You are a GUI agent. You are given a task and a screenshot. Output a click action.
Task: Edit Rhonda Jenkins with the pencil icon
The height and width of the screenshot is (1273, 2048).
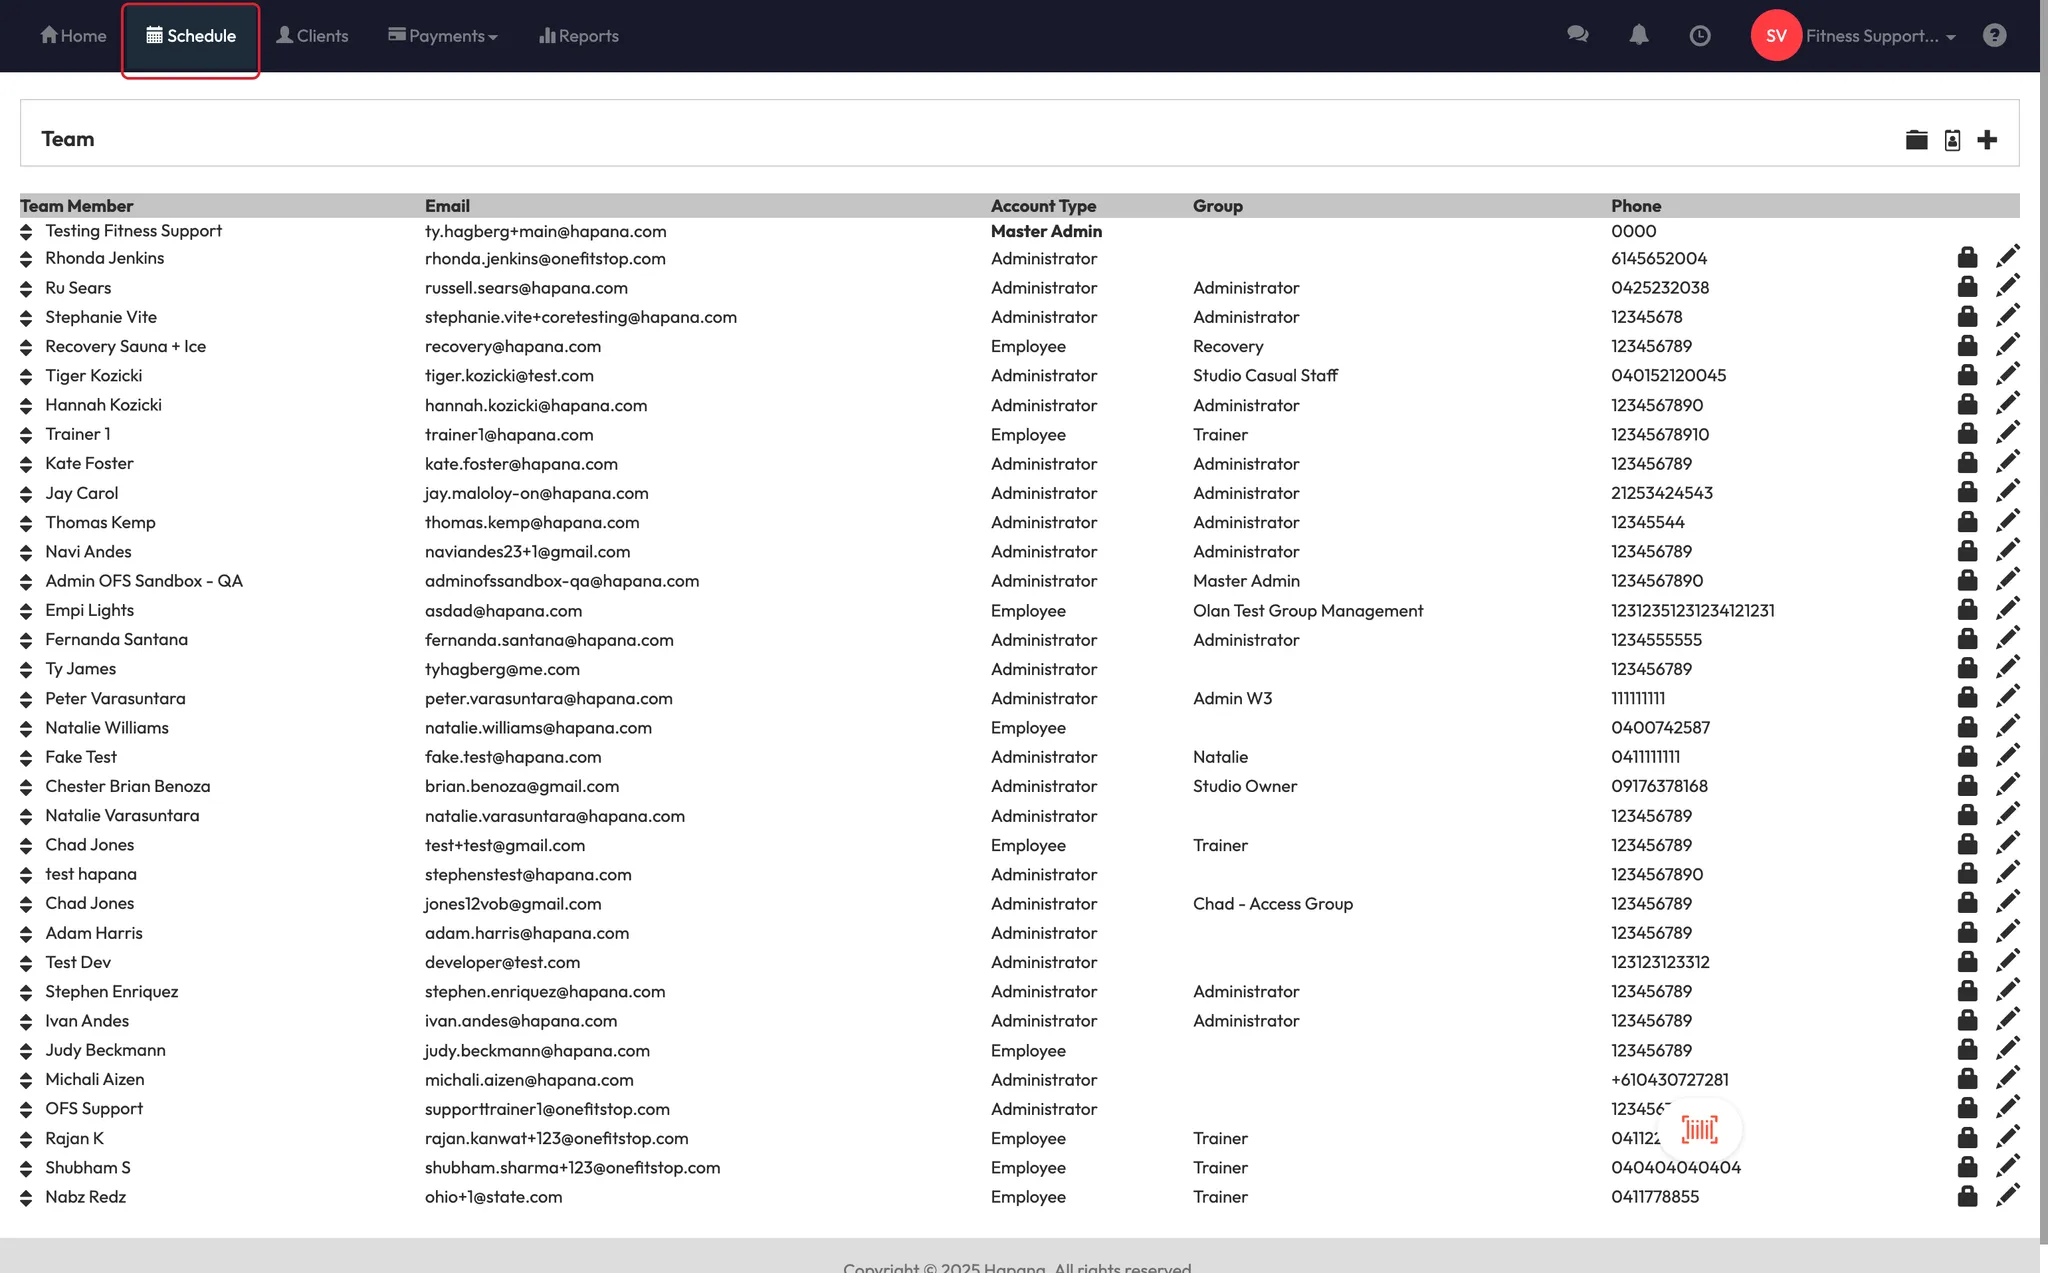(x=2007, y=258)
